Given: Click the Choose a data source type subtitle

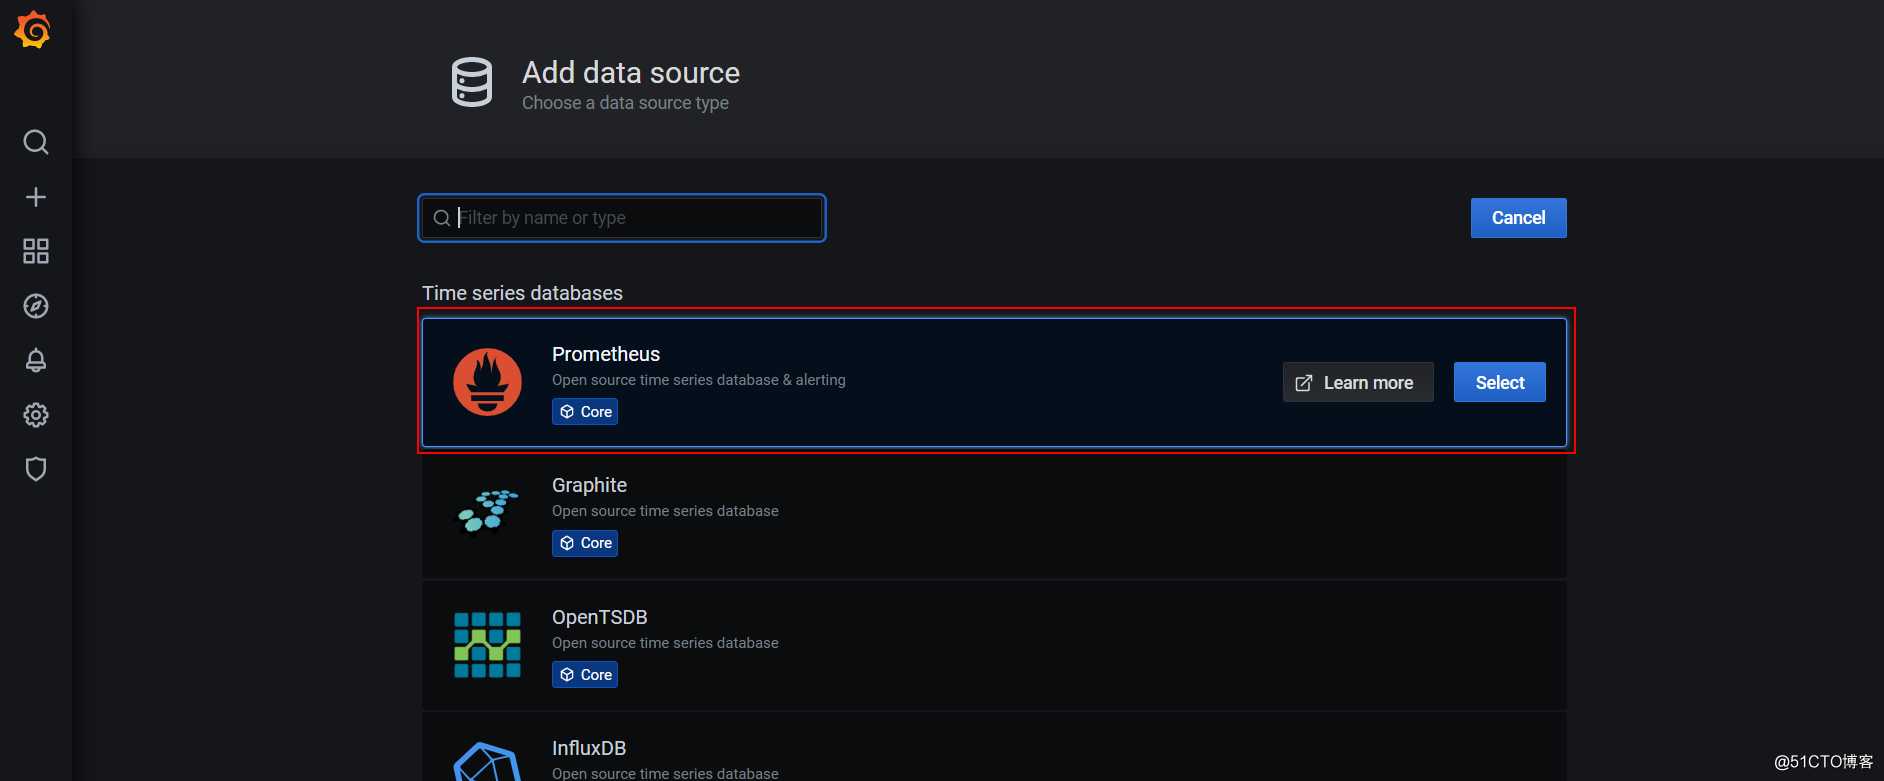Looking at the screenshot, I should click(625, 103).
